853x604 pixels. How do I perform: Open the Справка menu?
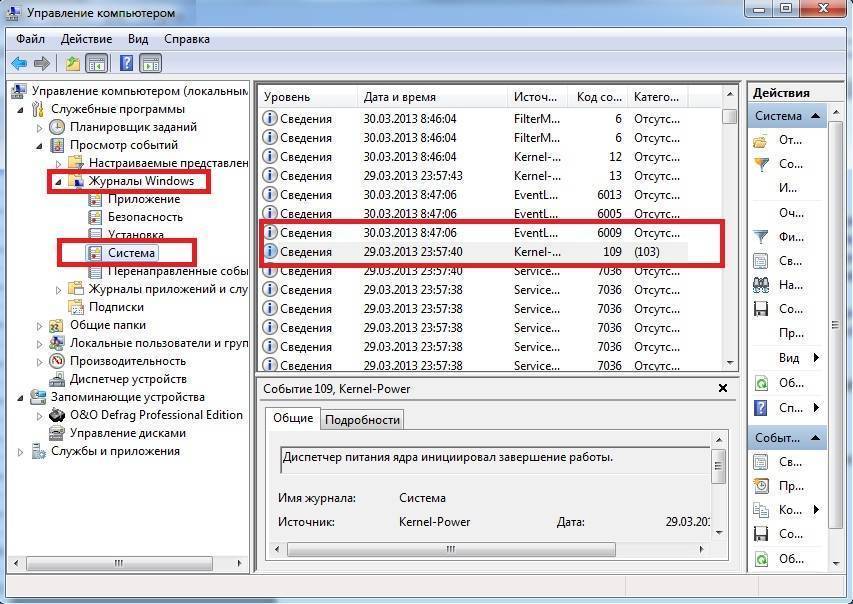[x=186, y=39]
